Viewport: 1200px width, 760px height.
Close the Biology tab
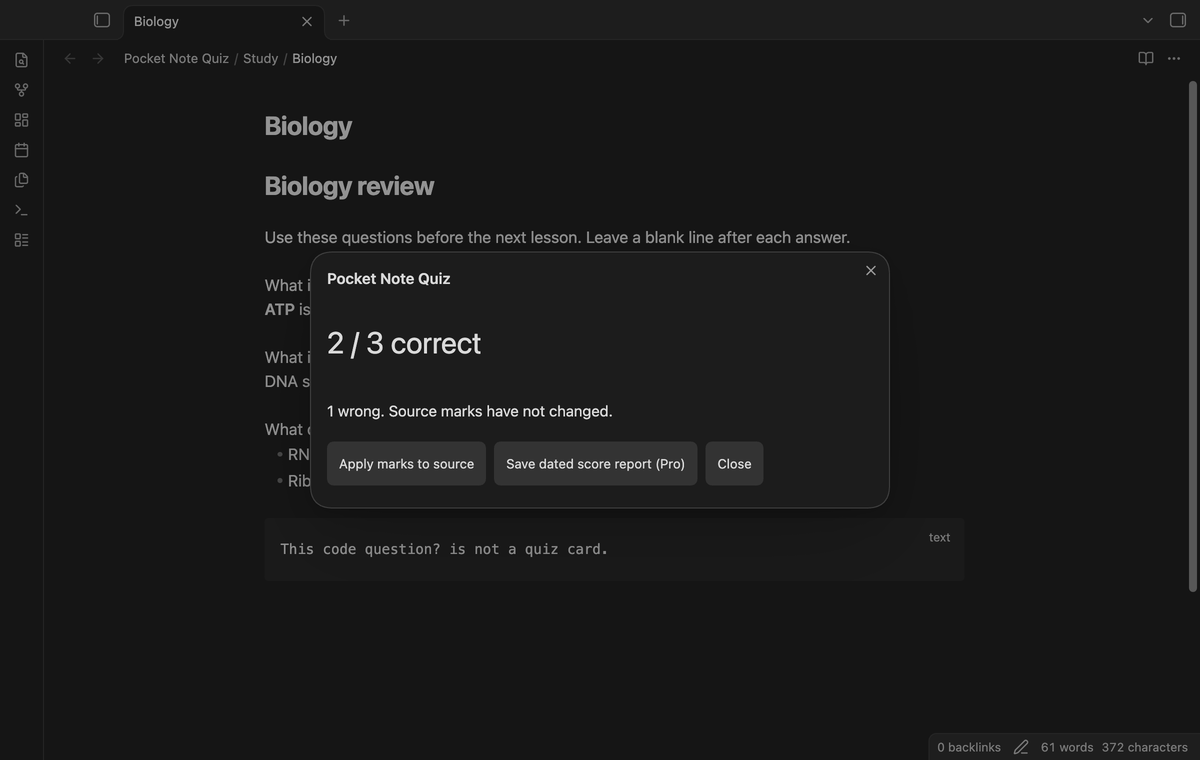[x=307, y=21]
